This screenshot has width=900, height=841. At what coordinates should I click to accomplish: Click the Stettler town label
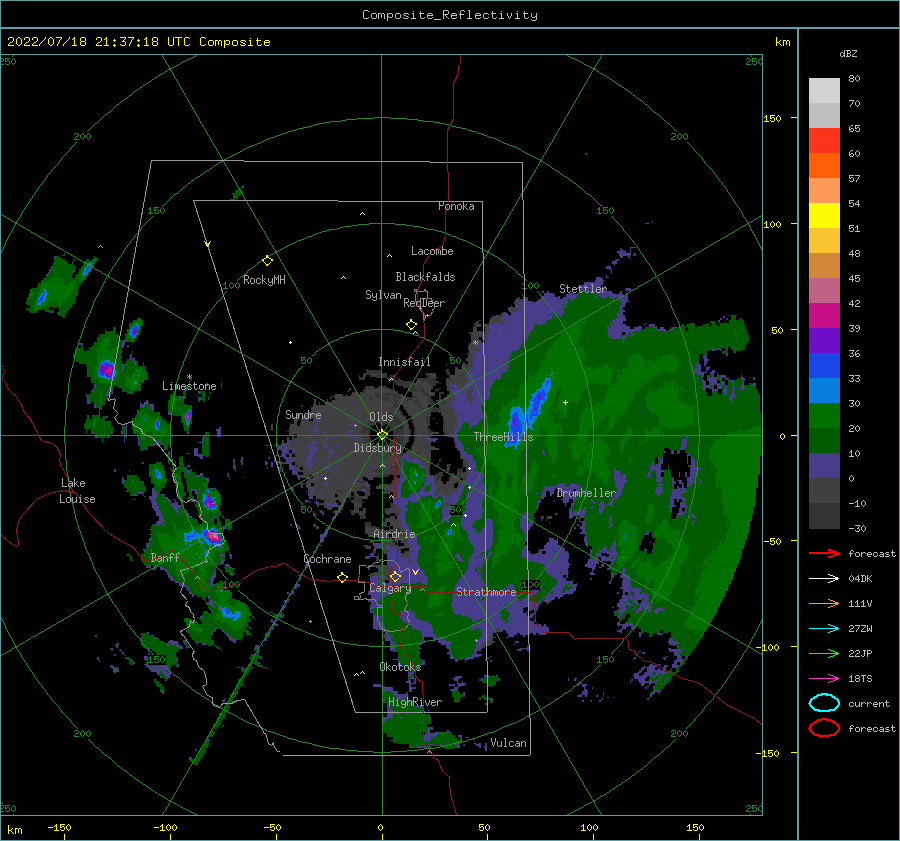(583, 289)
